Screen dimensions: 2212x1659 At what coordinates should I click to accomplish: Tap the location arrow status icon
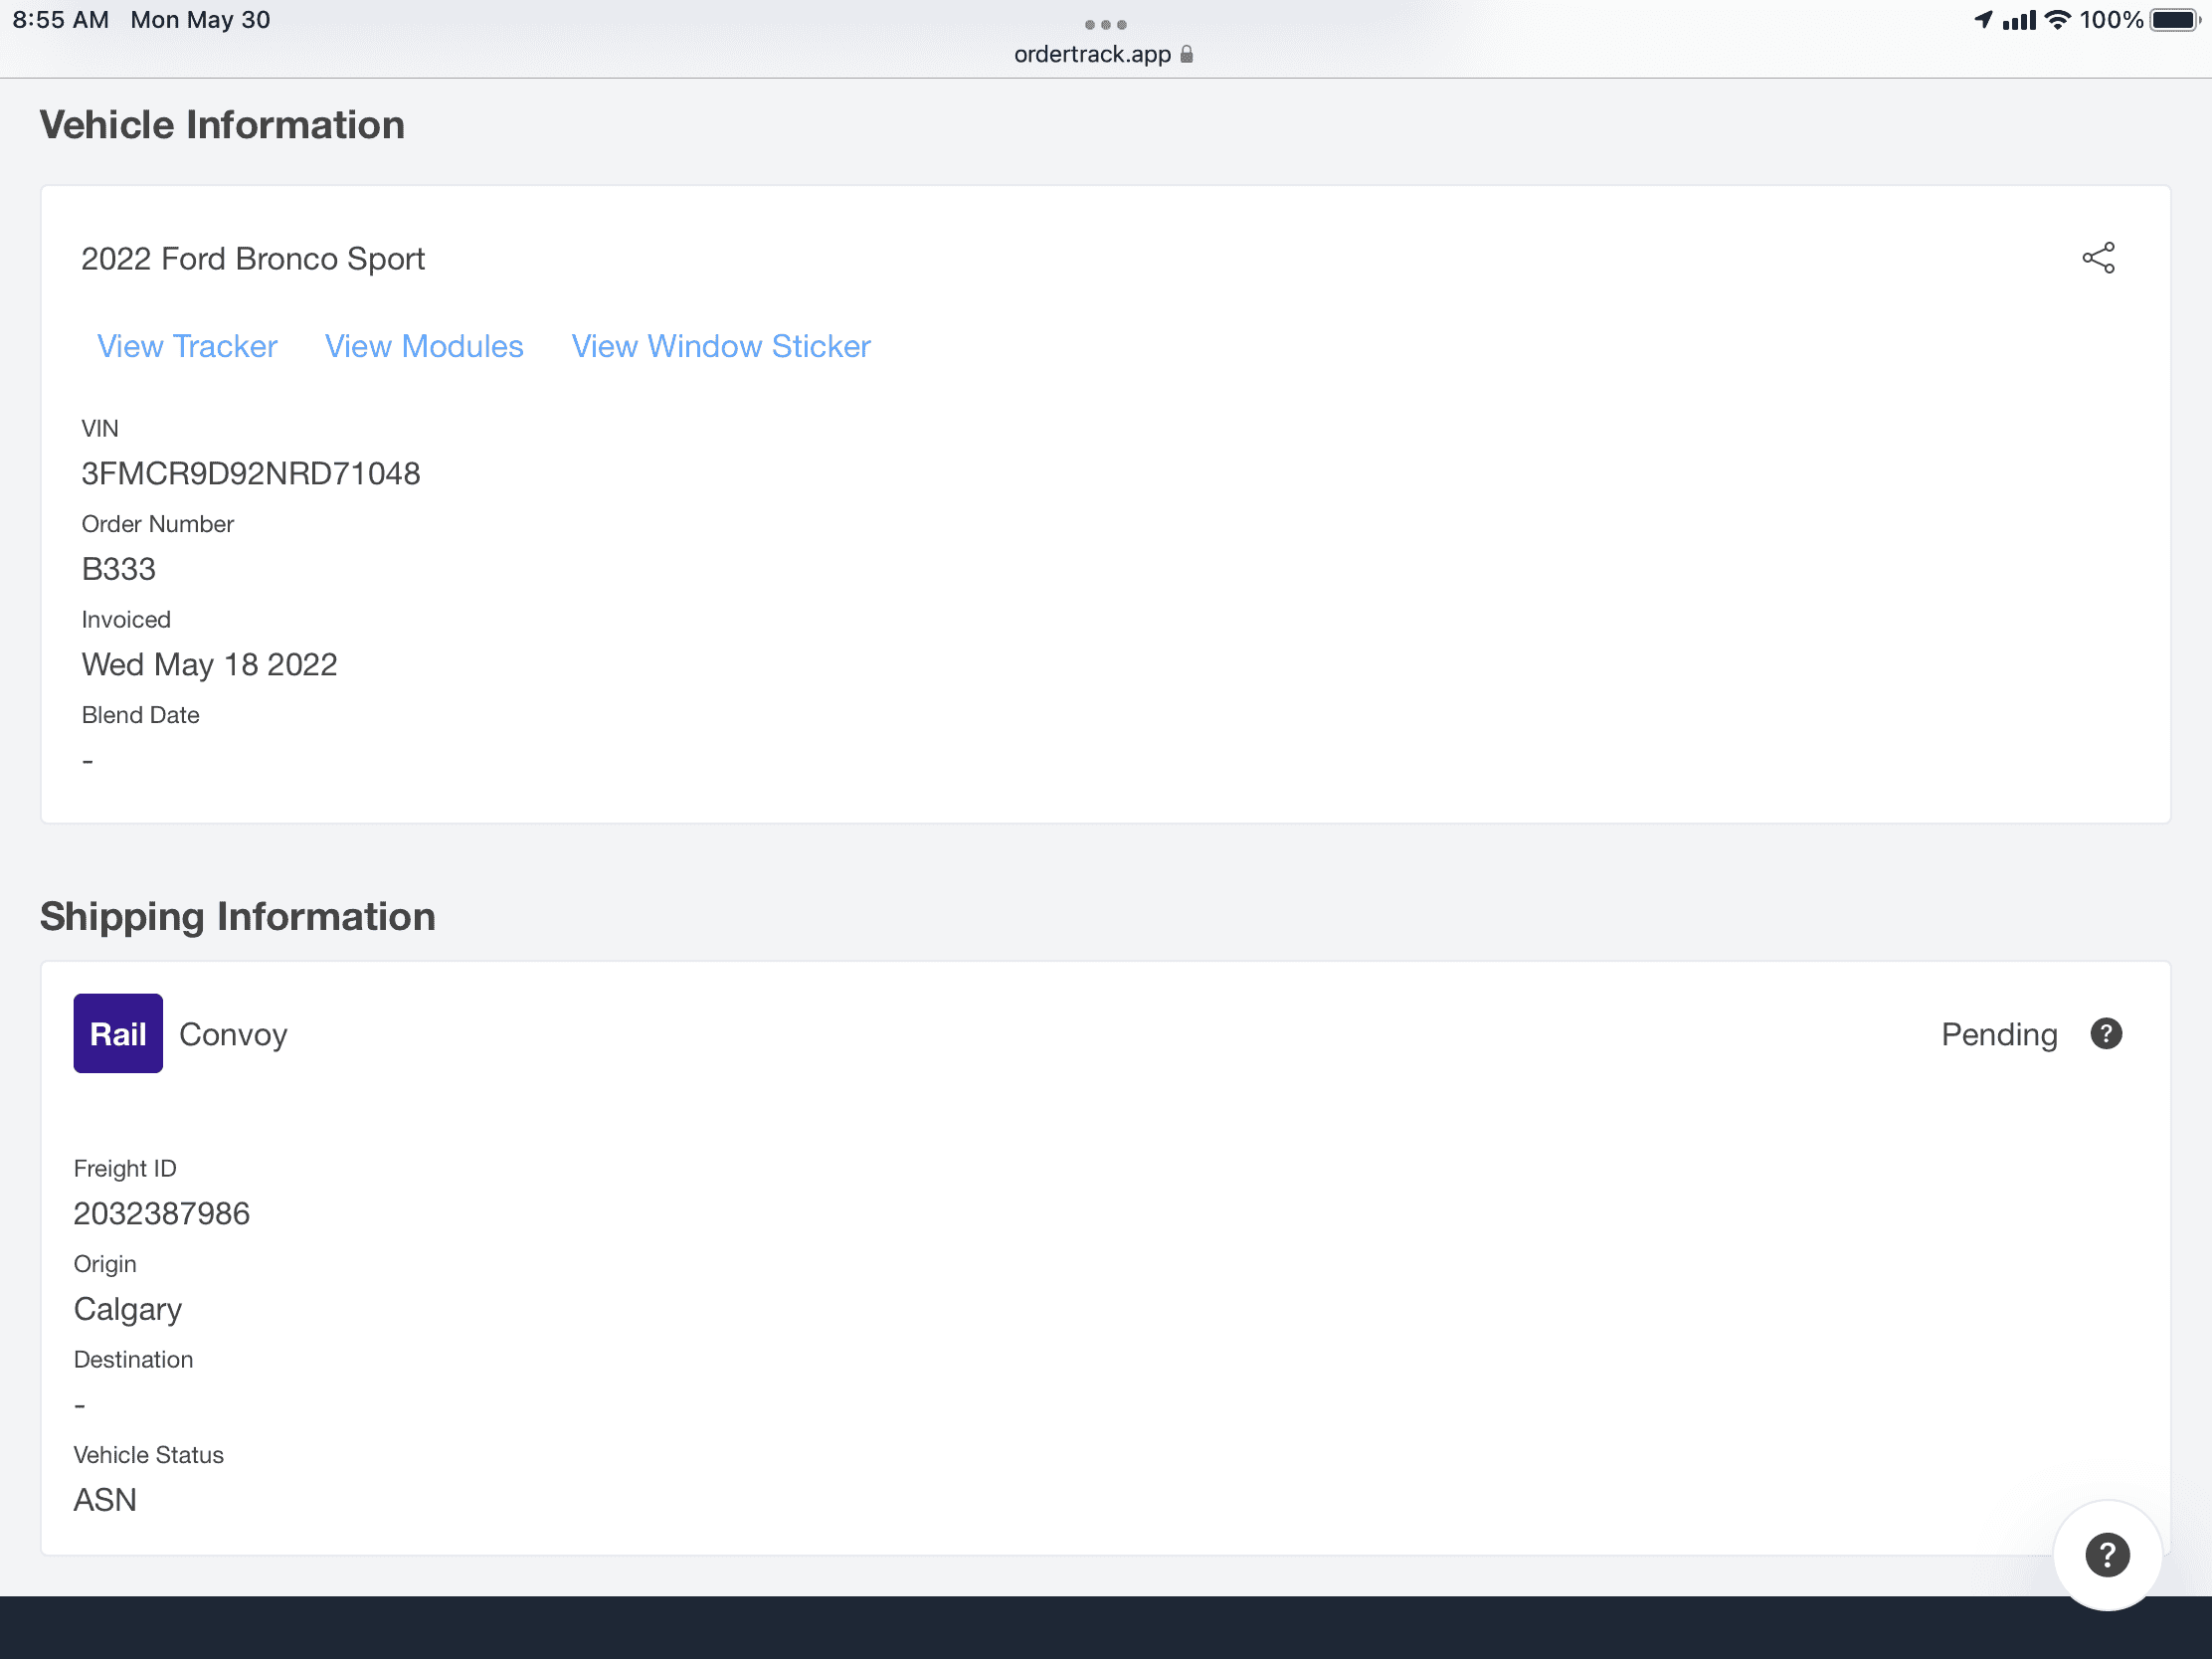click(1983, 20)
